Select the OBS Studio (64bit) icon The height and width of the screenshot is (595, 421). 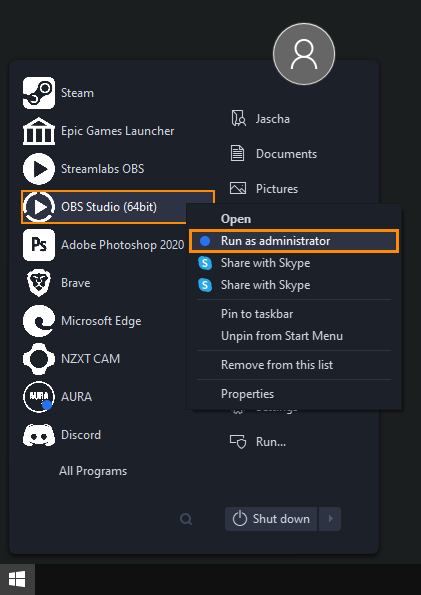click(x=39, y=207)
